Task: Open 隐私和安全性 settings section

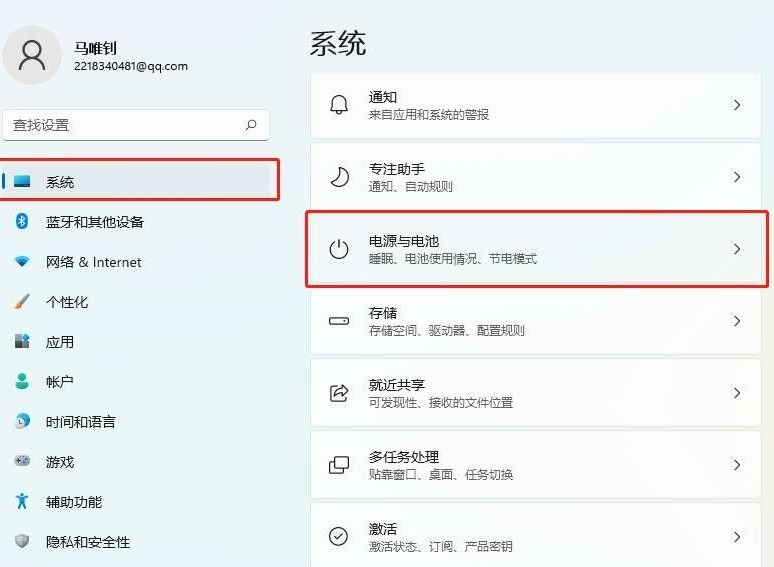Action: coord(88,542)
